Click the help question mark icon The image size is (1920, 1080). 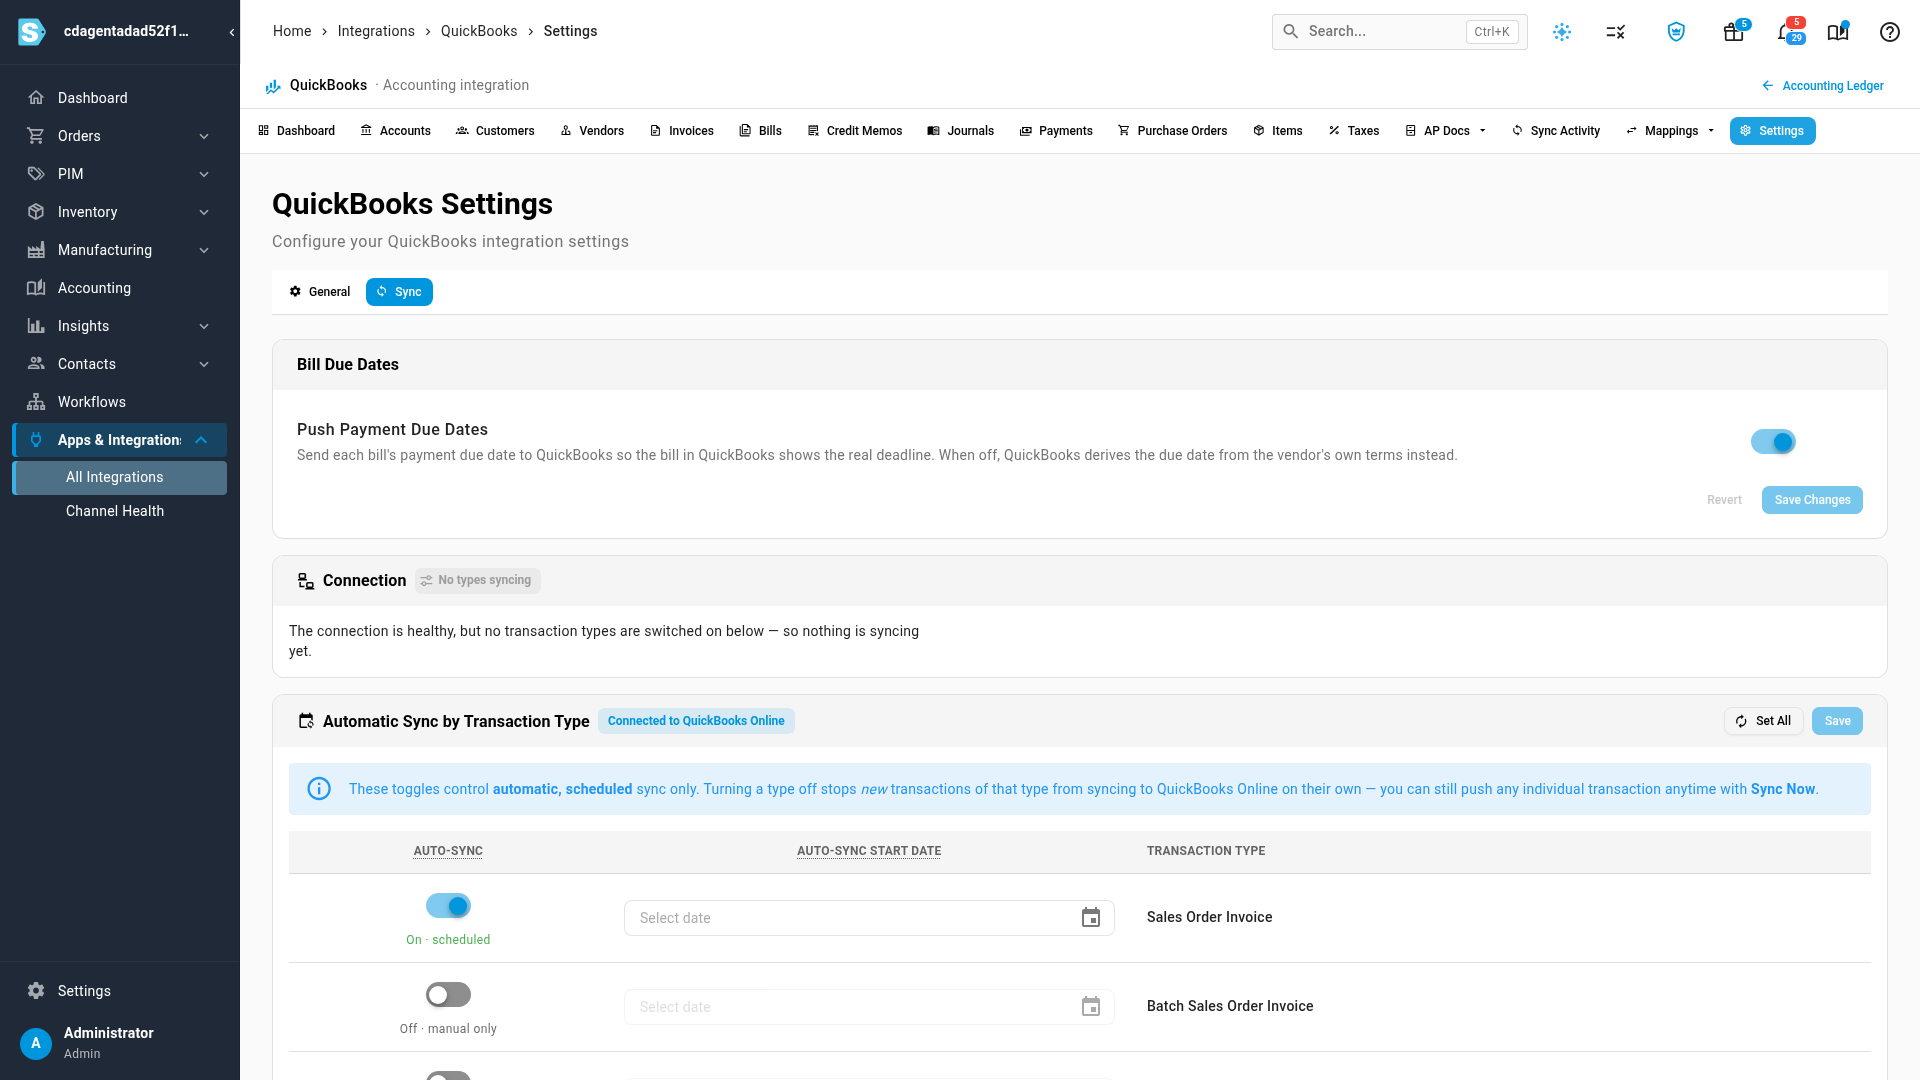1890,32
